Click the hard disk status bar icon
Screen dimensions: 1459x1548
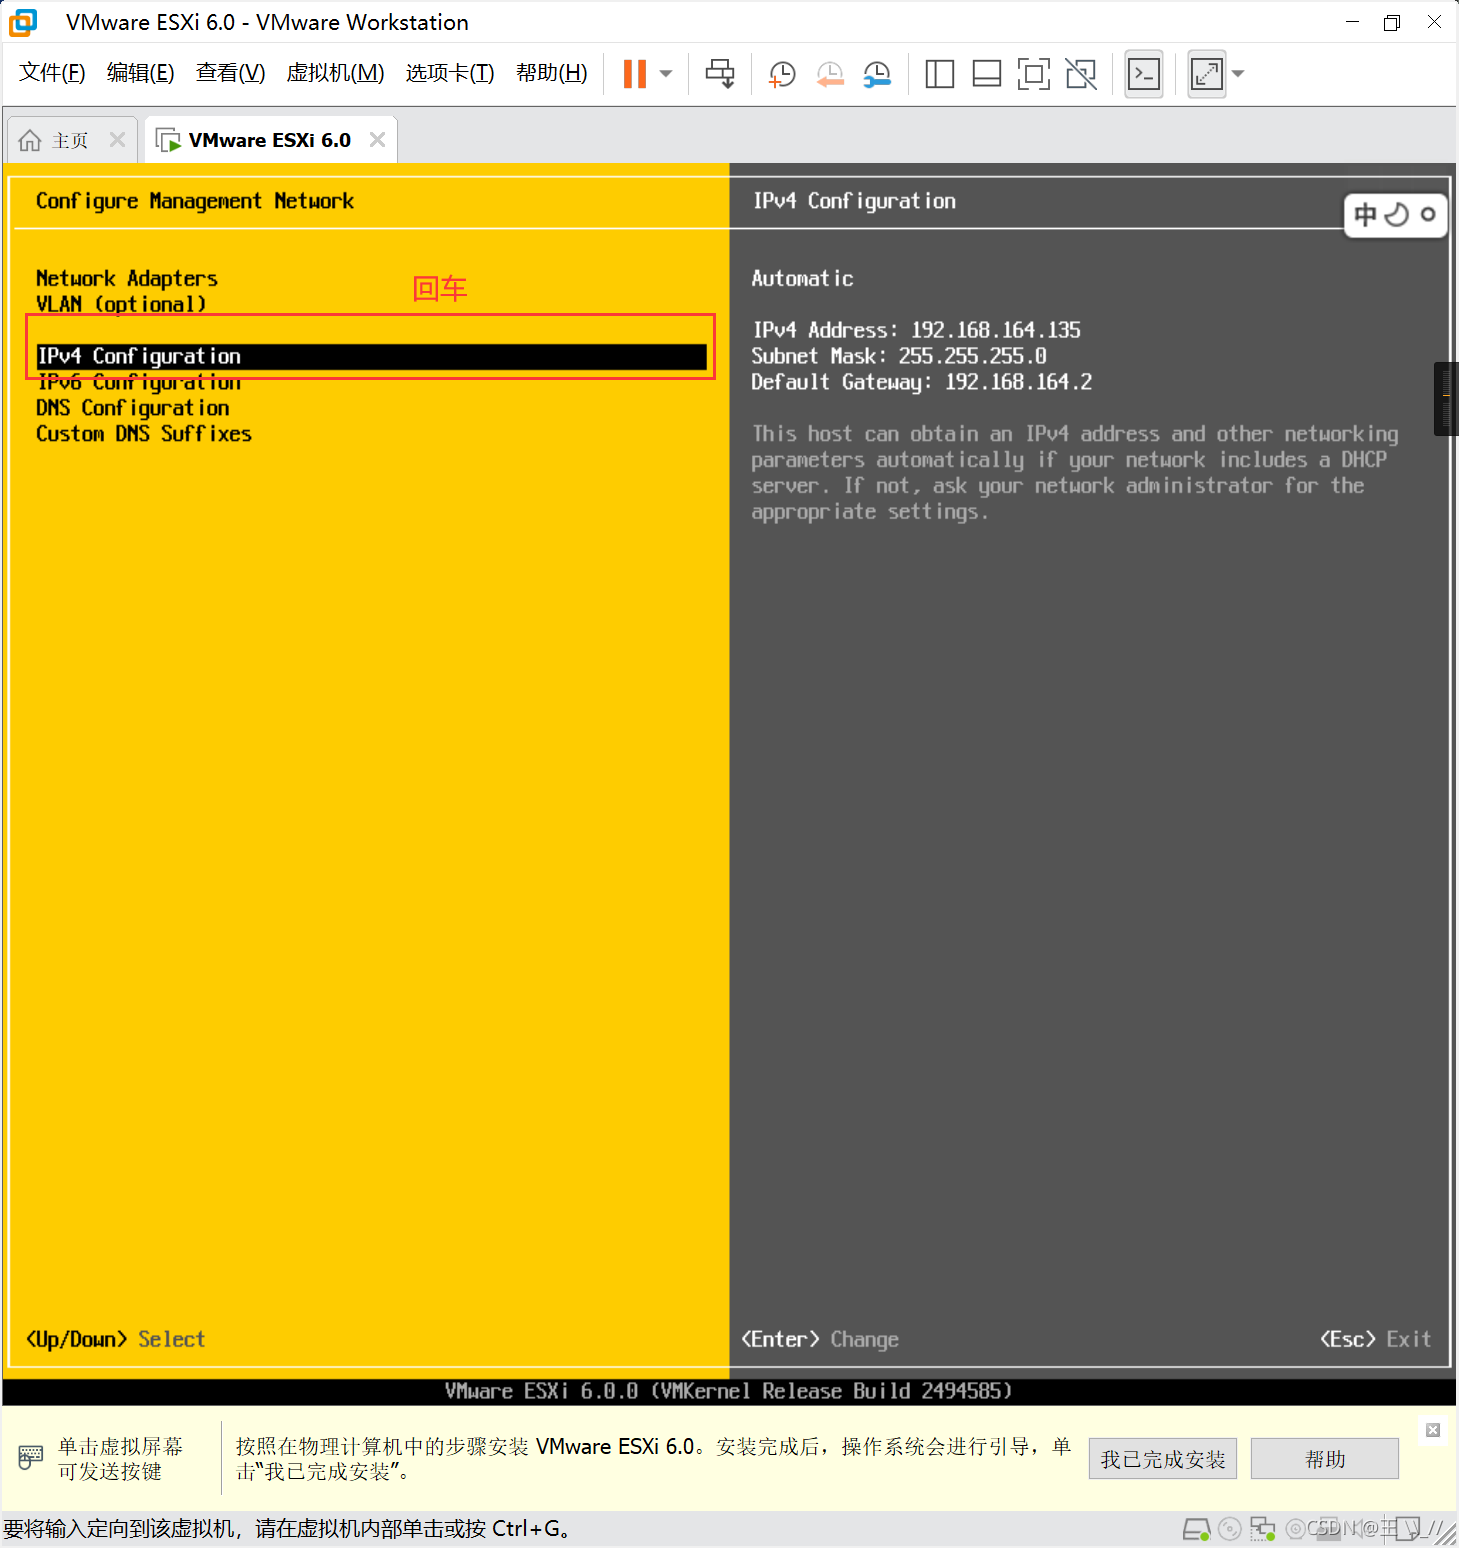(x=1196, y=1529)
